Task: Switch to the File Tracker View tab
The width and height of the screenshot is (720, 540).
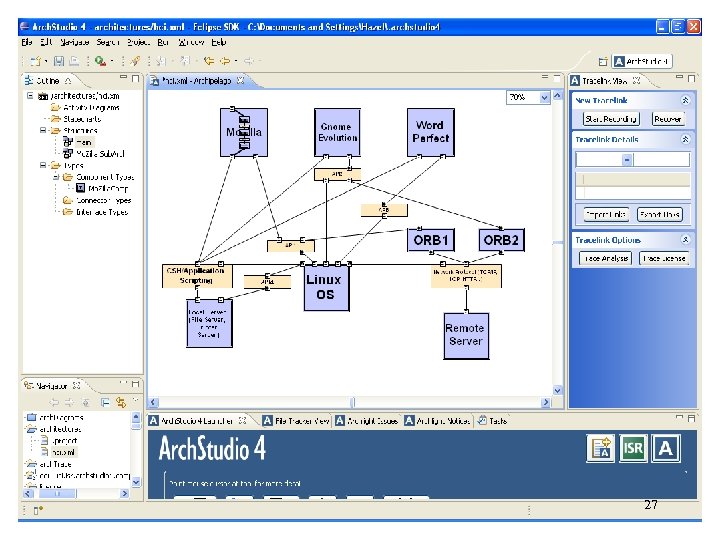Action: [x=296, y=420]
